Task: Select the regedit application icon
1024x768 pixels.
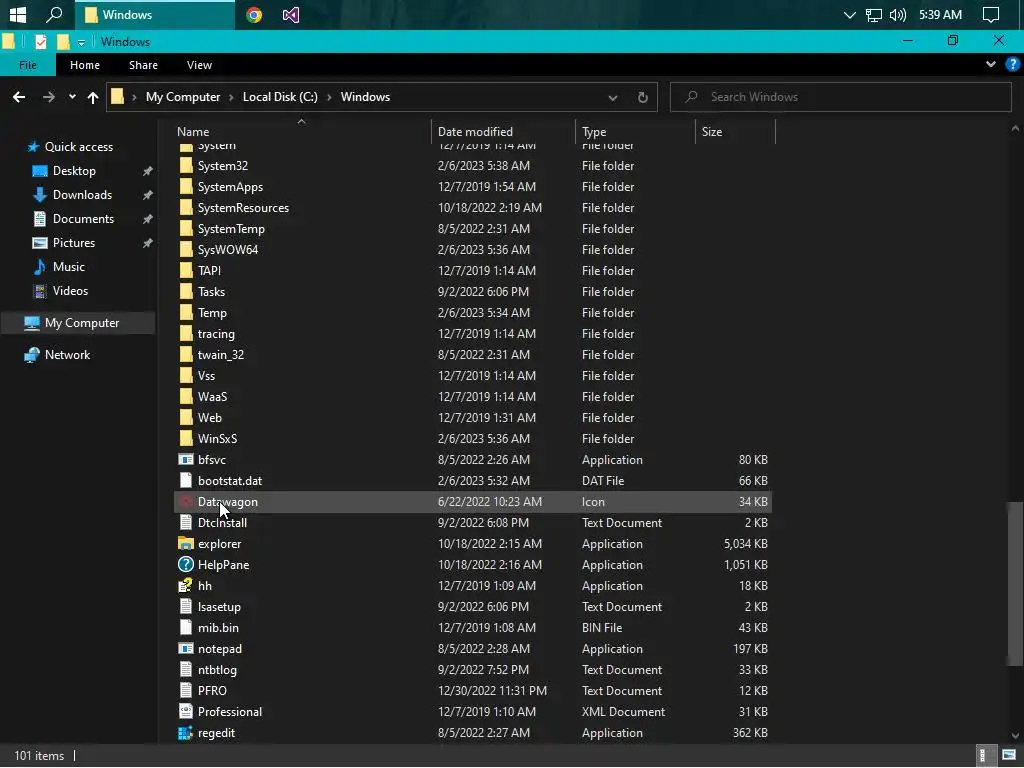Action: (186, 733)
